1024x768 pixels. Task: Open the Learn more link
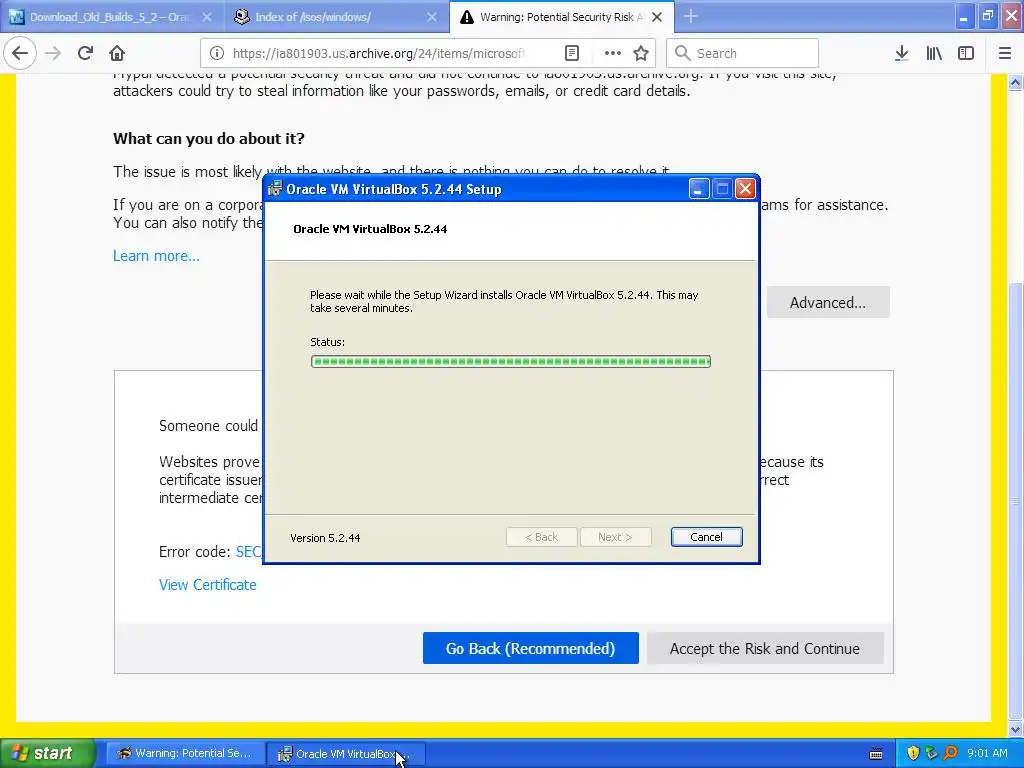pyautogui.click(x=156, y=256)
